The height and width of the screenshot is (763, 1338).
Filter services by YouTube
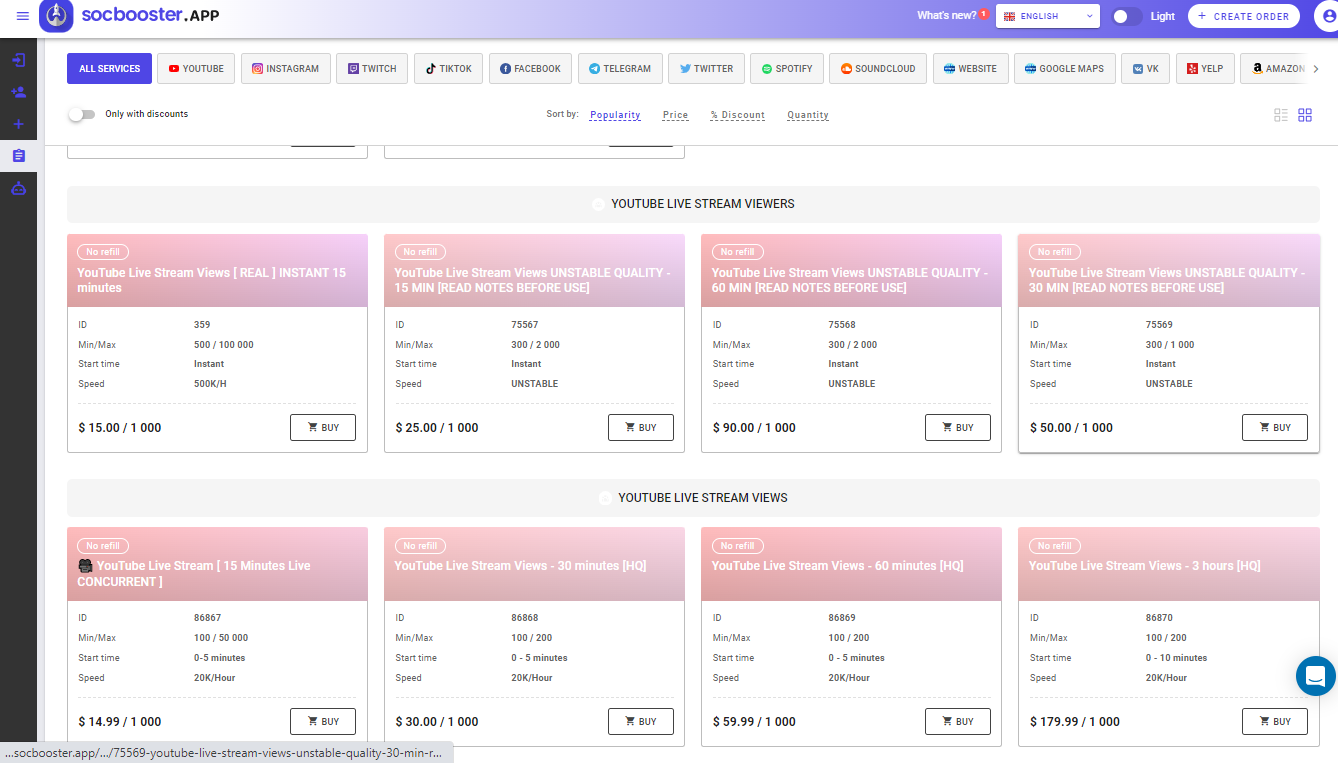click(196, 69)
